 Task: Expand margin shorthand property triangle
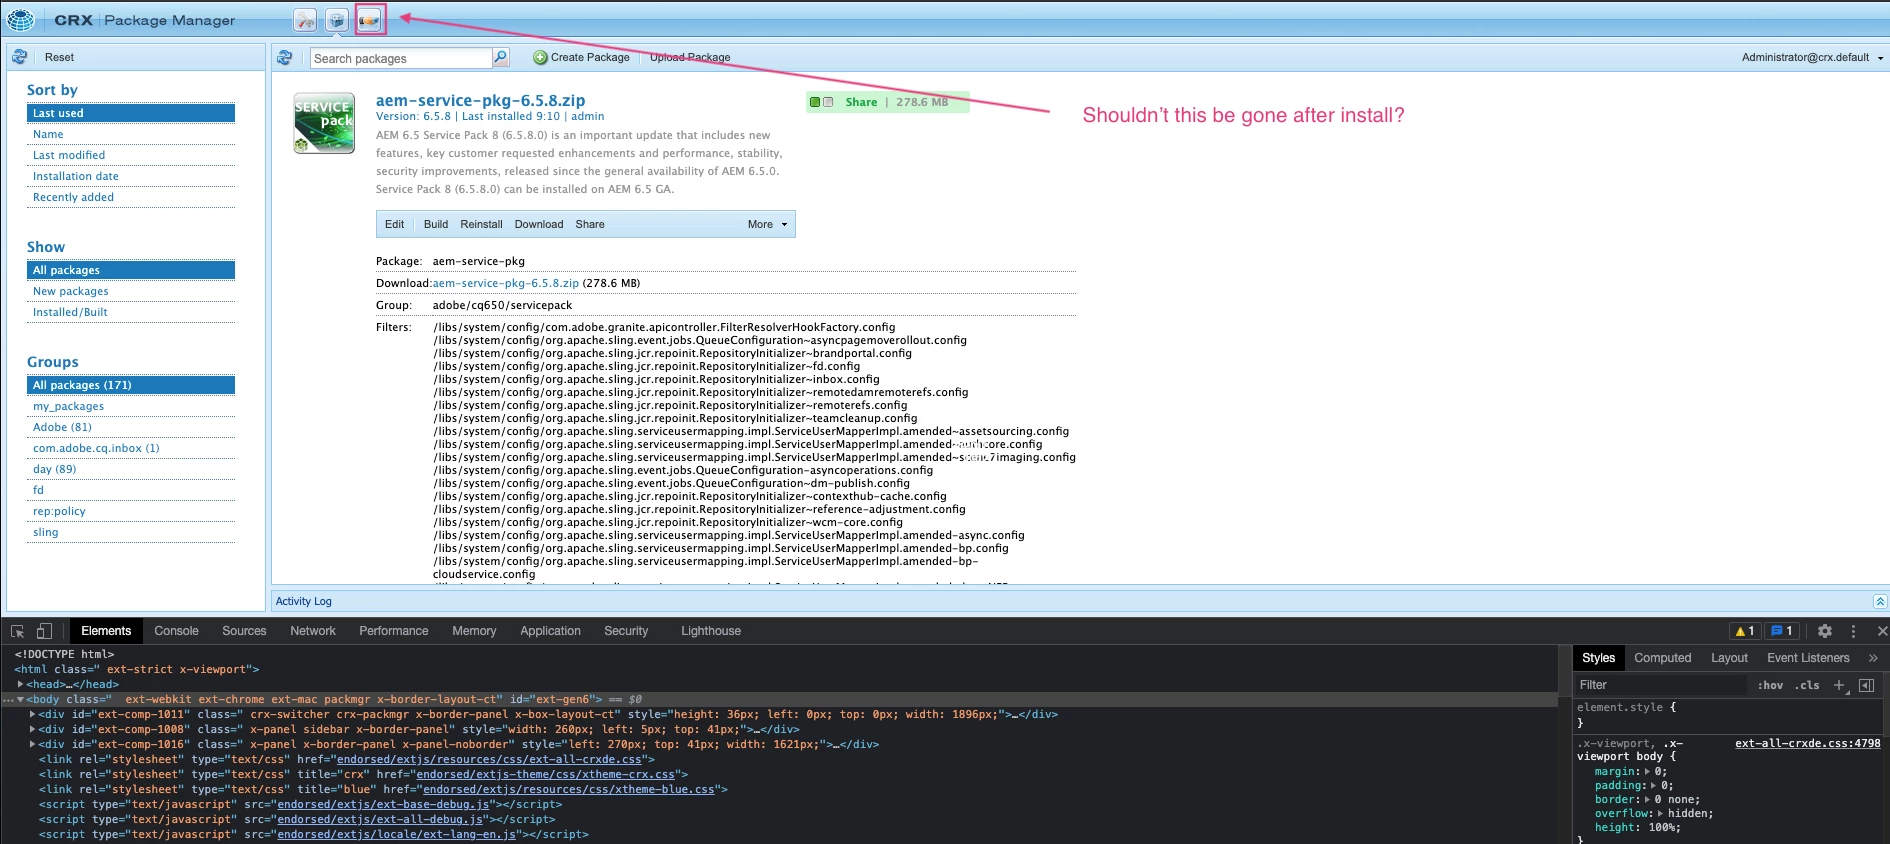(x=1645, y=771)
